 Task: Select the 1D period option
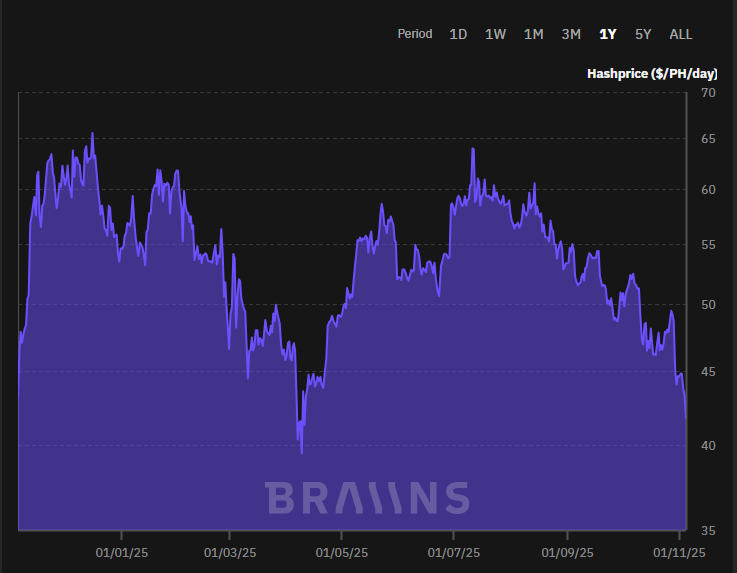(x=458, y=34)
